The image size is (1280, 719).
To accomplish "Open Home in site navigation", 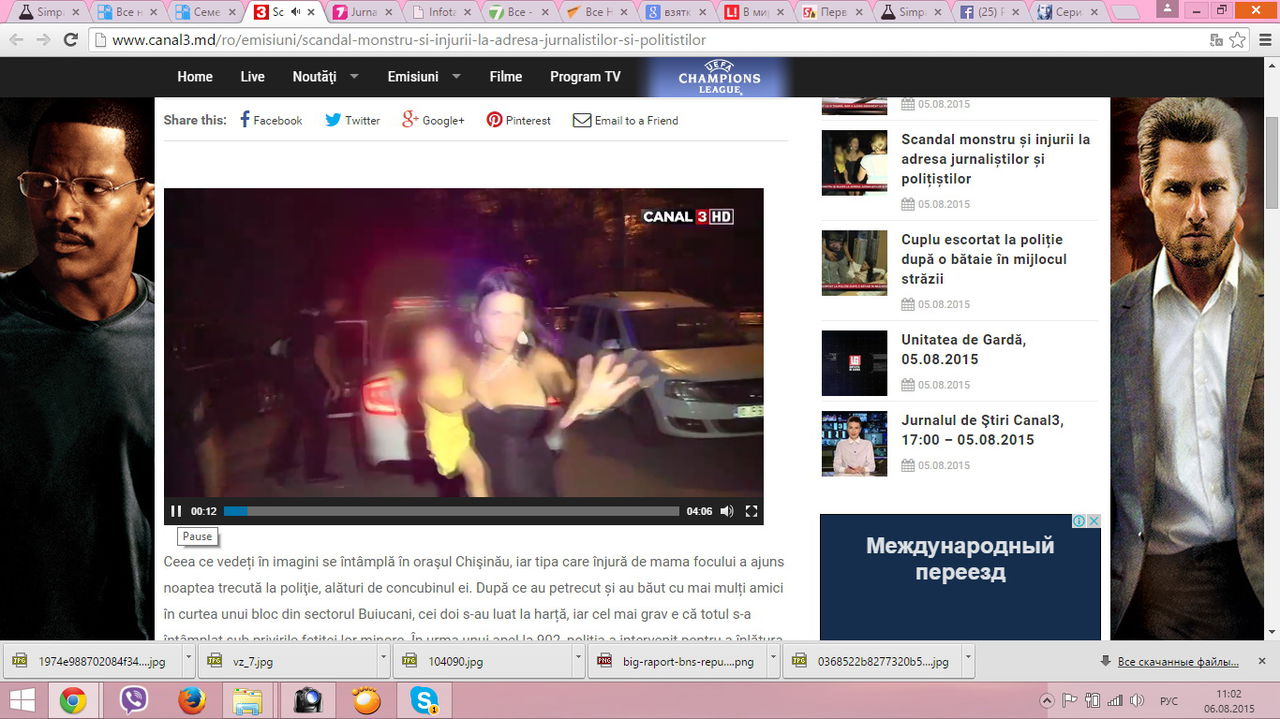I will 195,77.
